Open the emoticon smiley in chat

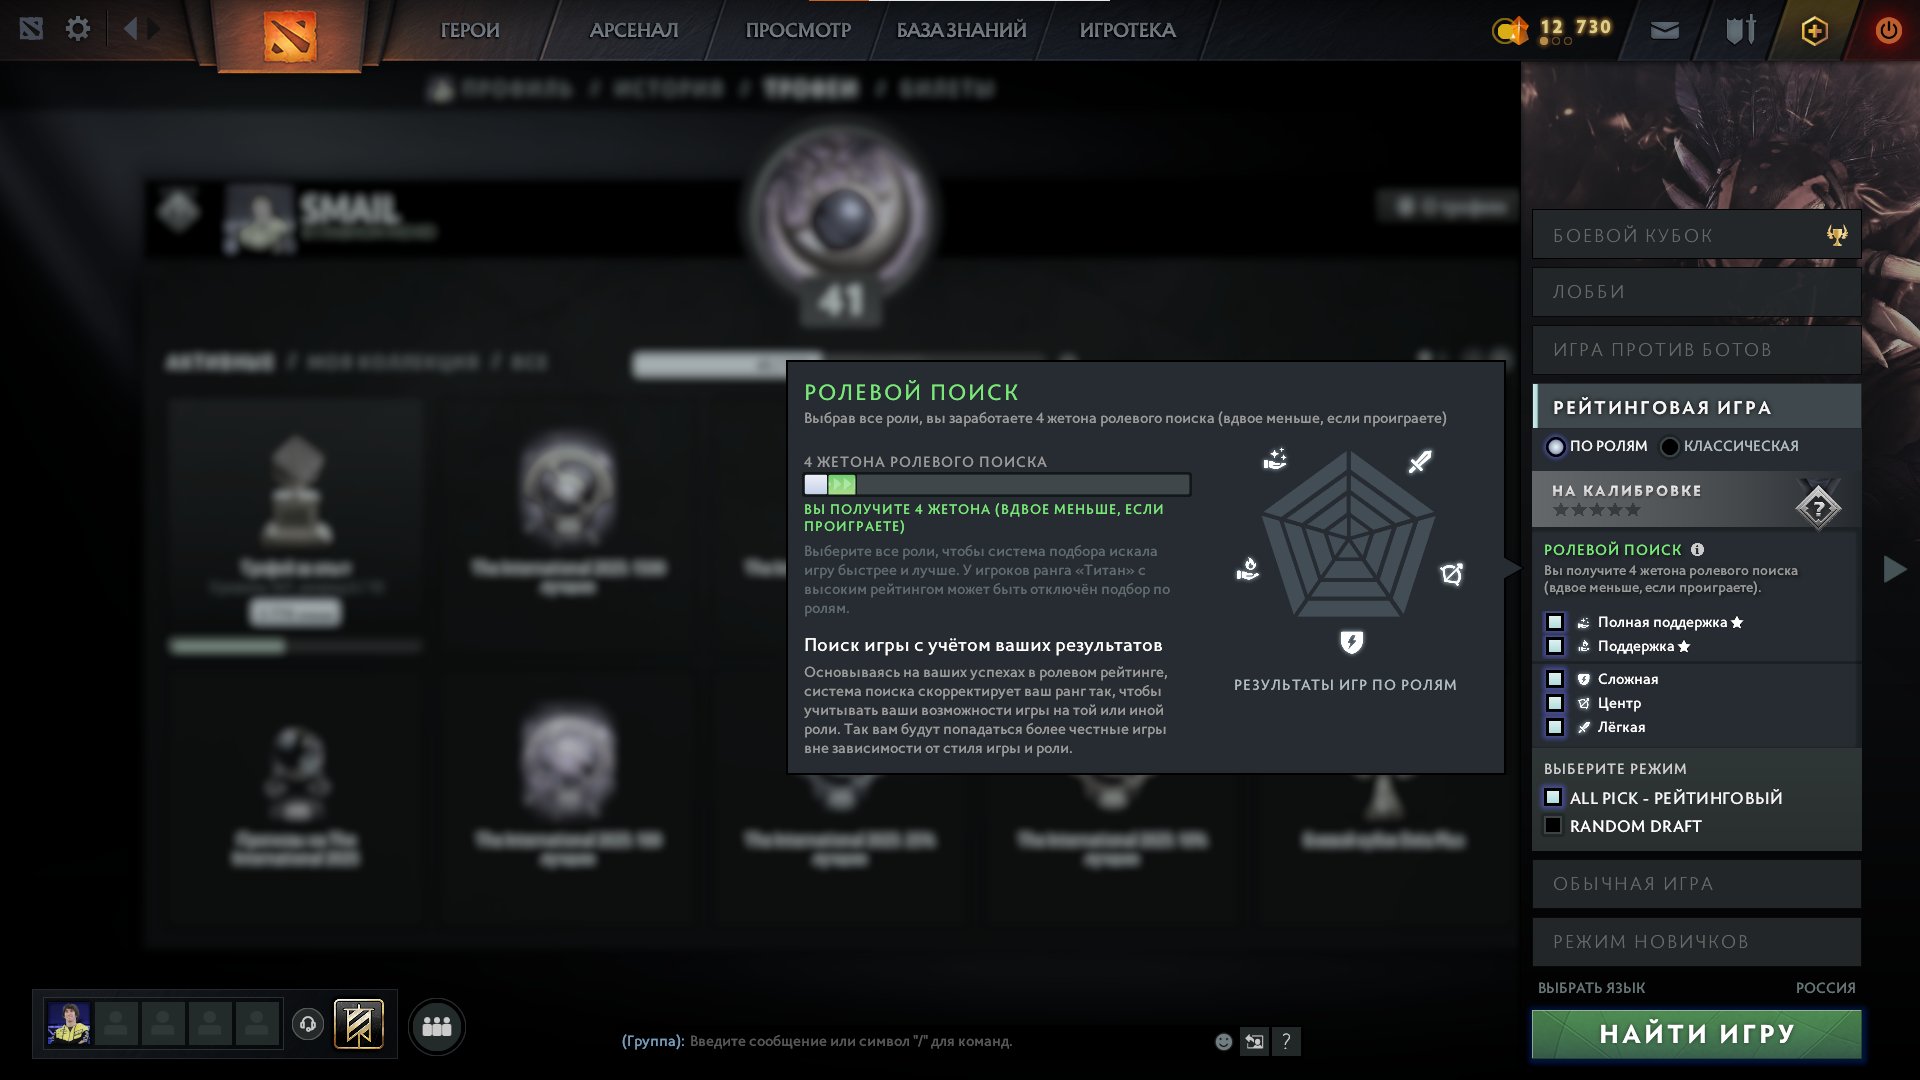tap(1223, 1041)
